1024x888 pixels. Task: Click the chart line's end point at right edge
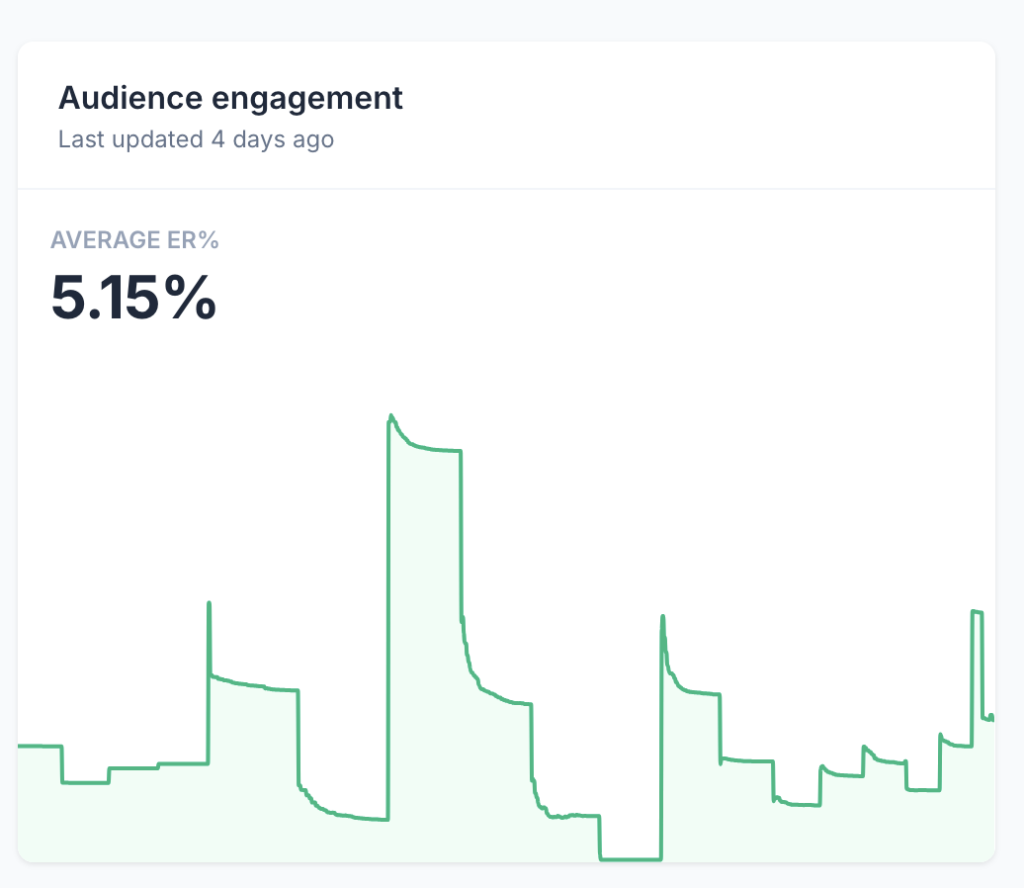click(992, 718)
